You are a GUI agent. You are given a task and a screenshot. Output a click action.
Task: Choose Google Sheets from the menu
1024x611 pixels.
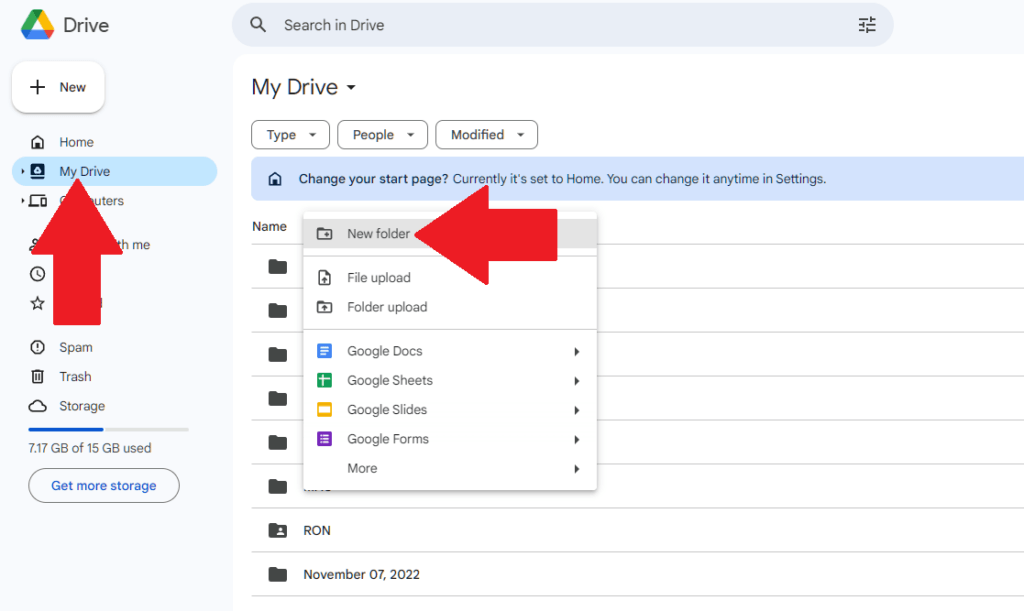pyautogui.click(x=450, y=381)
